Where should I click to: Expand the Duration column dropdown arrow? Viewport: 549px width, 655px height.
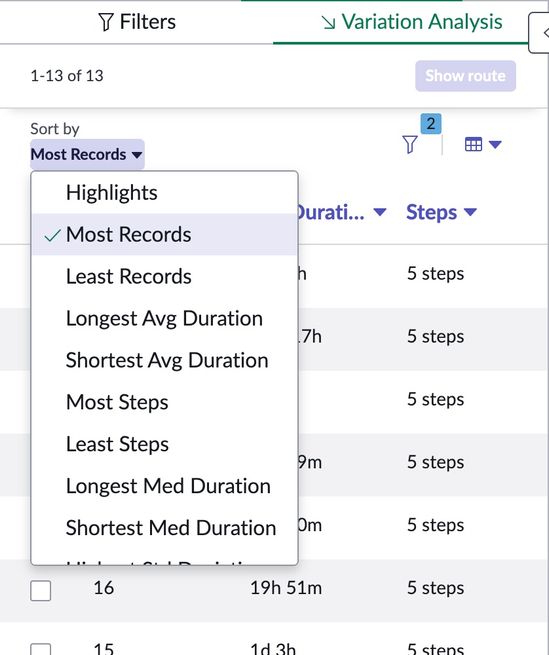coord(379,212)
